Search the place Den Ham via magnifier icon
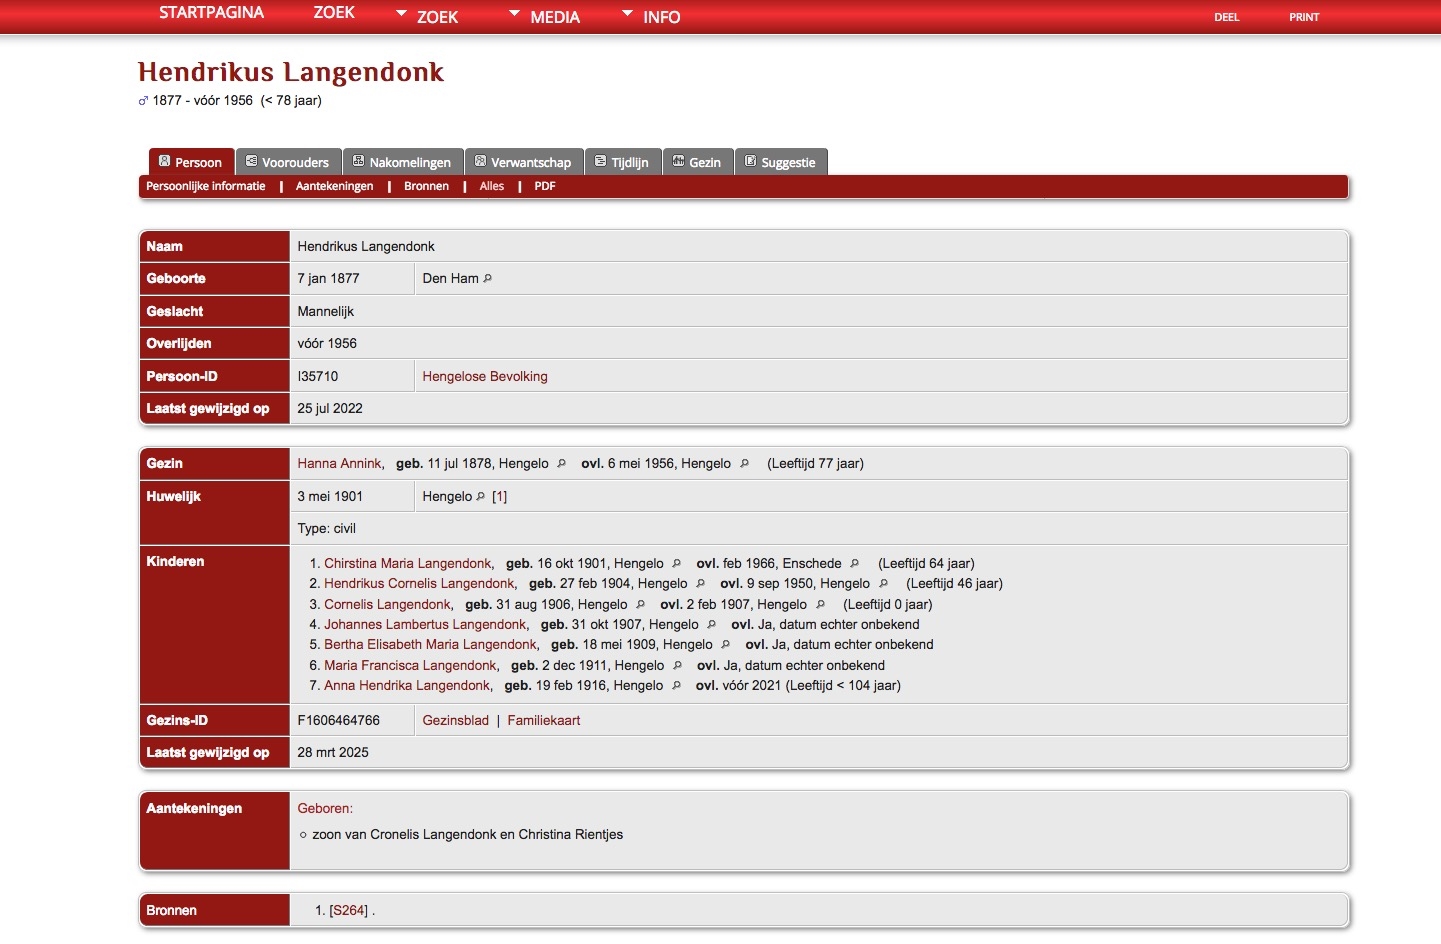The height and width of the screenshot is (944, 1441). coord(488,279)
